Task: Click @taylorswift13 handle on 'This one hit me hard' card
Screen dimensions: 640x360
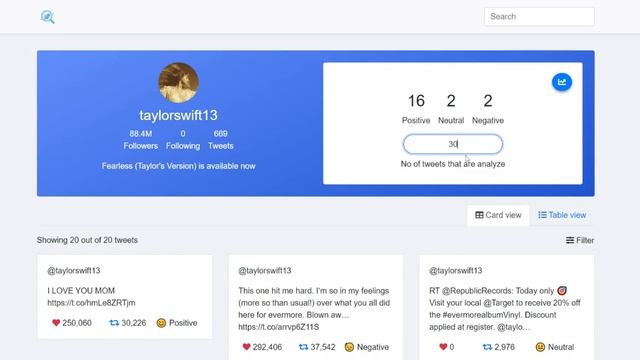Action: tap(264, 271)
